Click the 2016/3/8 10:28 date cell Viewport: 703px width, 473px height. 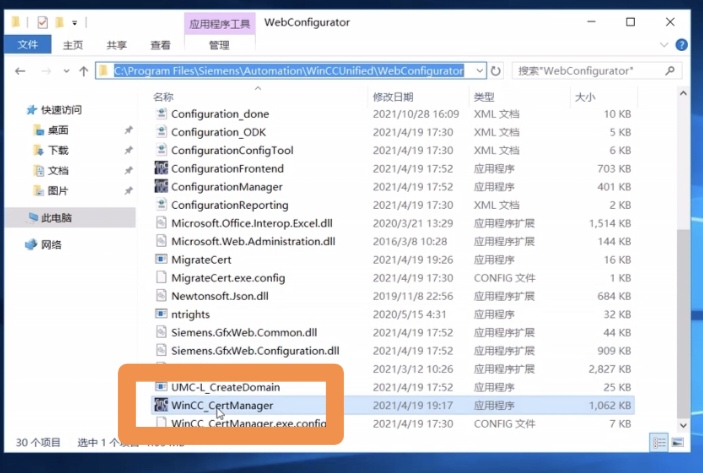410,241
